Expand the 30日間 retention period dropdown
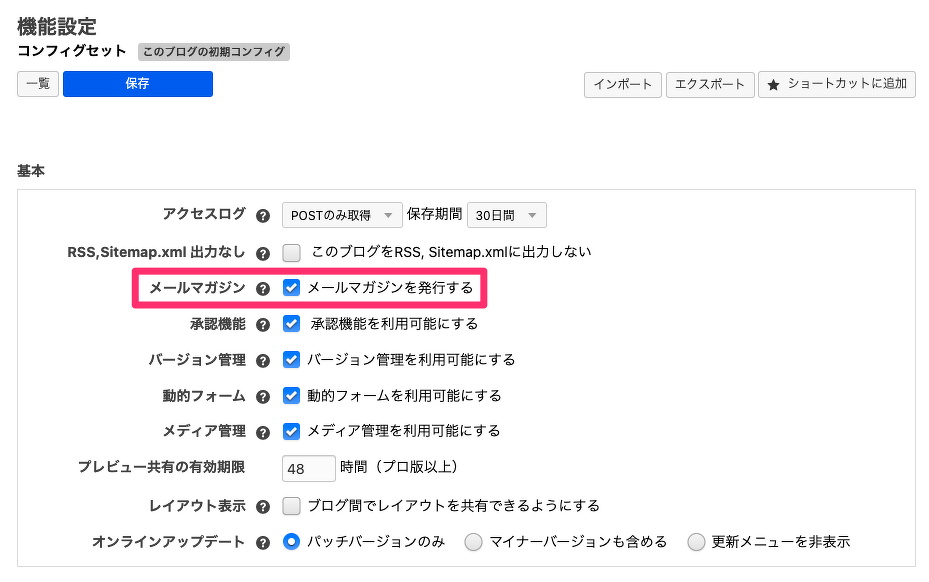 pyautogui.click(x=507, y=215)
